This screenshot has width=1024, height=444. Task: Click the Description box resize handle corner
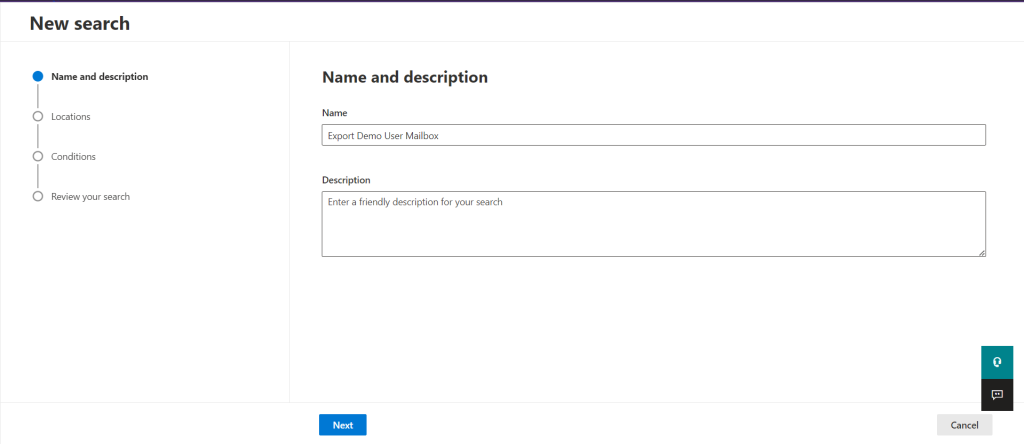[982, 253]
